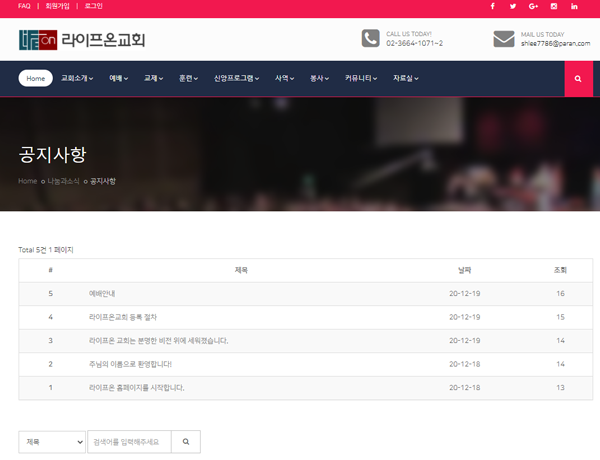The width and height of the screenshot is (600, 460).
Task: Open the Facebook social icon
Action: (492, 6)
